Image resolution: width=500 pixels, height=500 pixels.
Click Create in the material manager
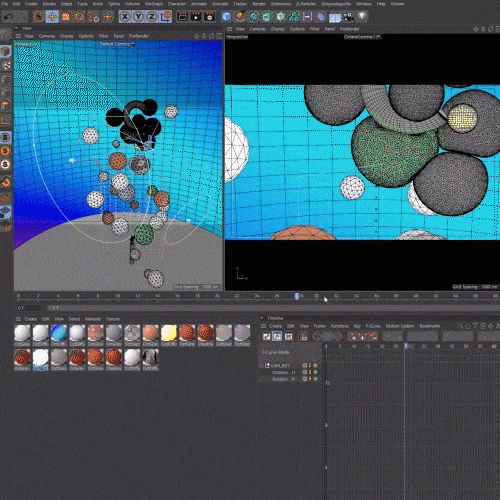point(31,319)
